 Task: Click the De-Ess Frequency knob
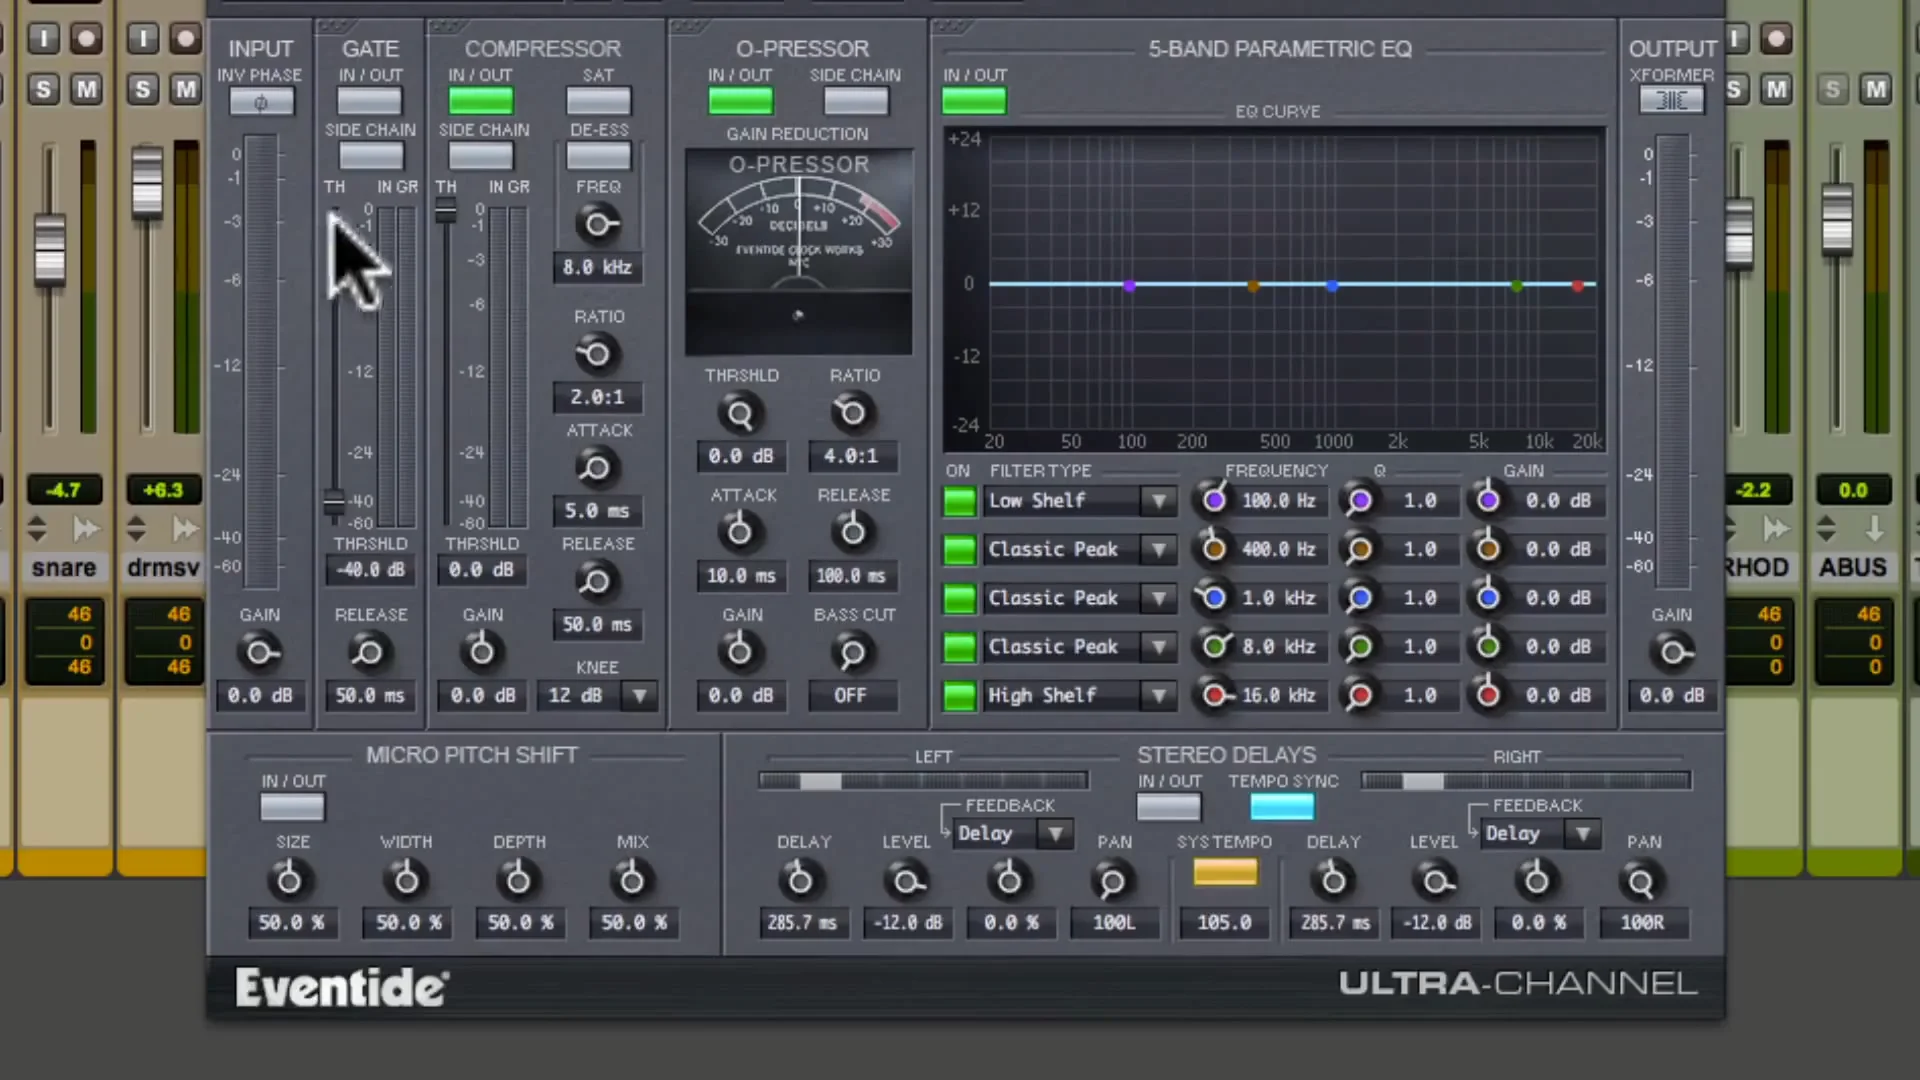click(597, 224)
